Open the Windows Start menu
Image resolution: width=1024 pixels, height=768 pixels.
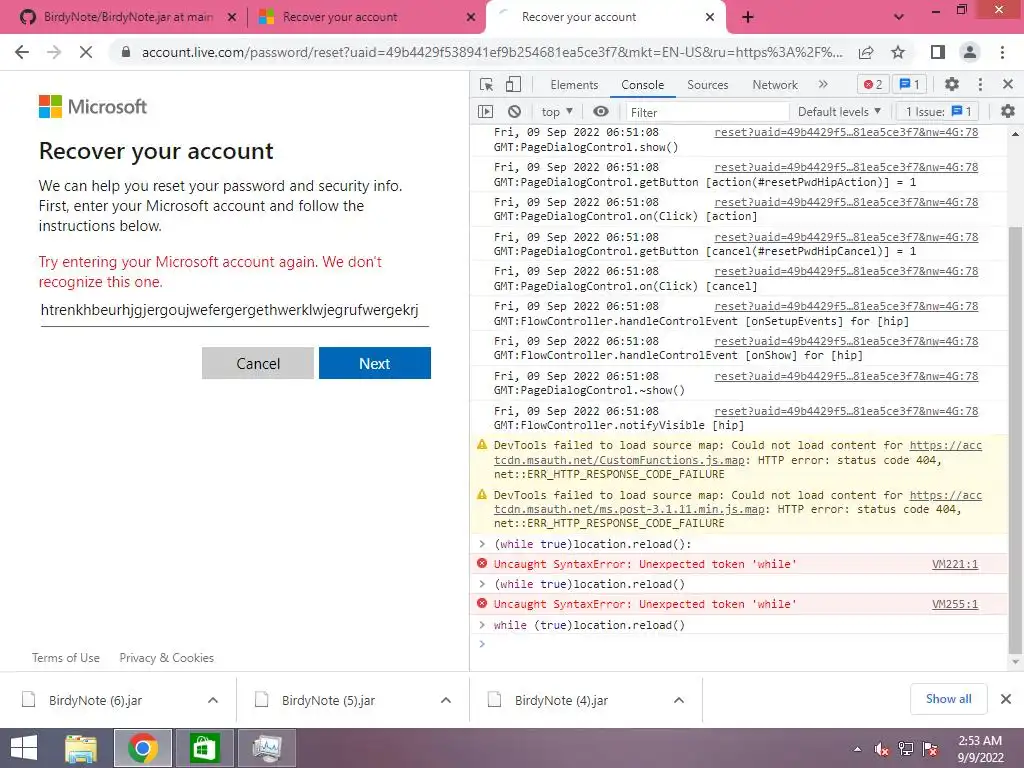(x=24, y=748)
